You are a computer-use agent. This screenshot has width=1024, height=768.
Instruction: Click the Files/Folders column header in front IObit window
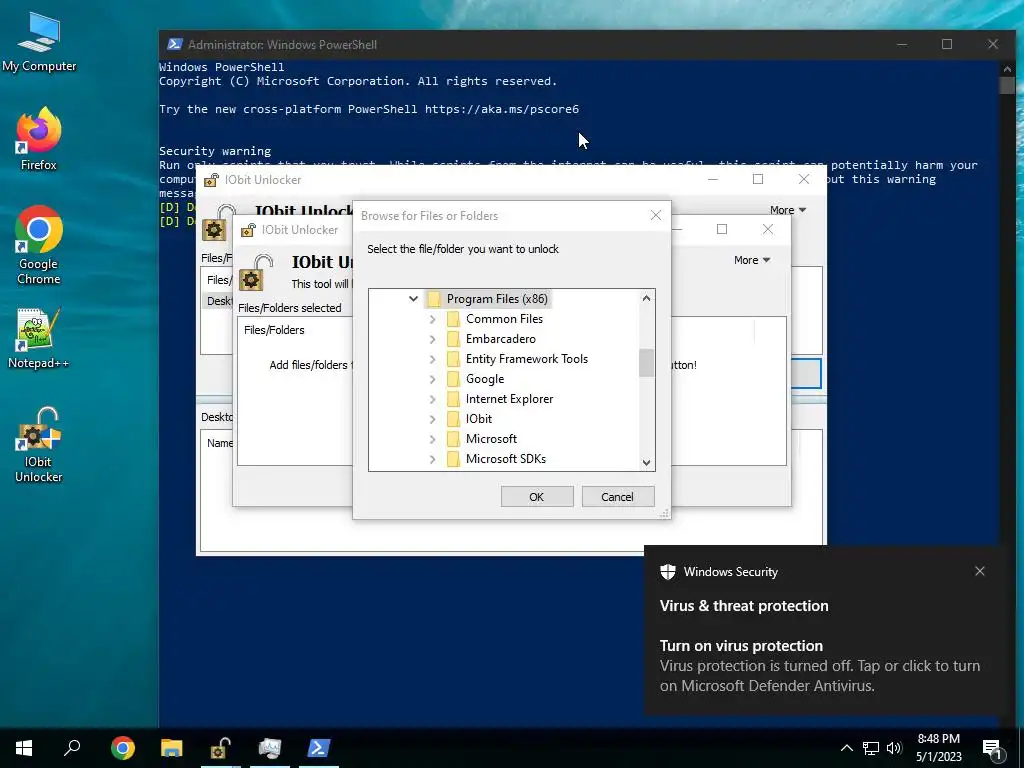click(x=274, y=330)
